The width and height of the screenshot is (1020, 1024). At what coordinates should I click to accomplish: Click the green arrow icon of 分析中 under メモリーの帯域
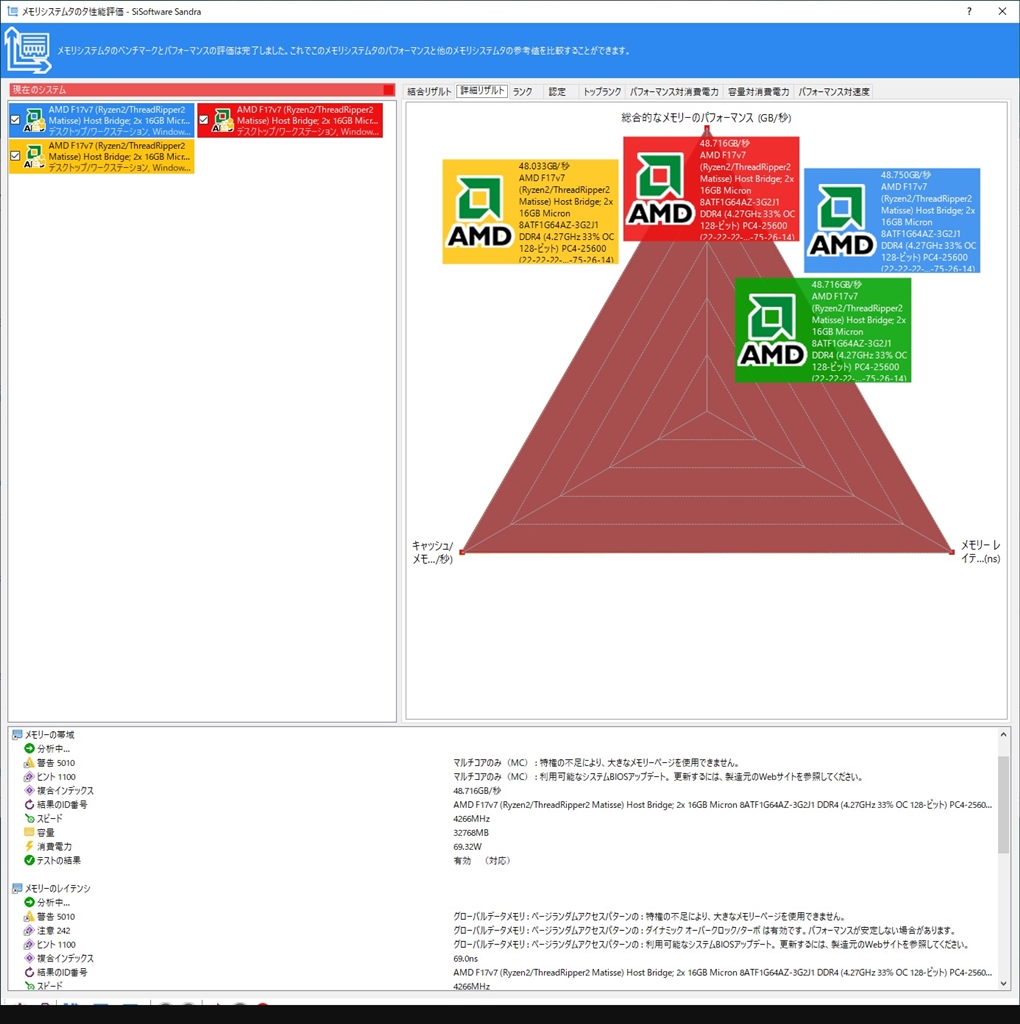click(x=29, y=748)
